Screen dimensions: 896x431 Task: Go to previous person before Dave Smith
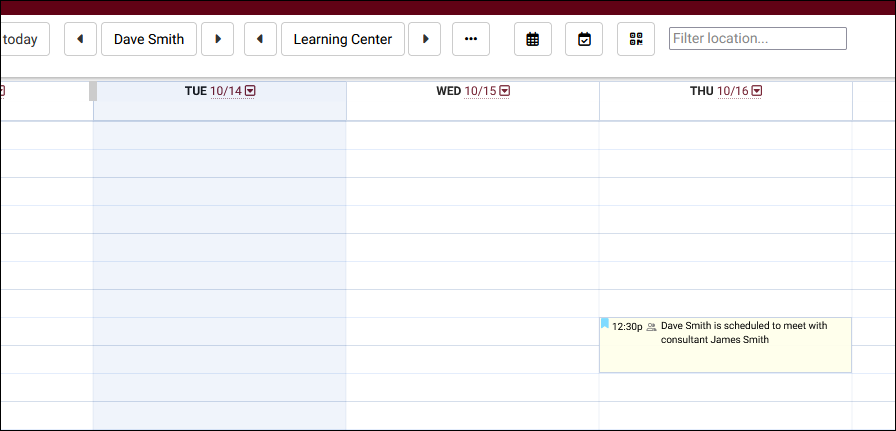[x=80, y=39]
